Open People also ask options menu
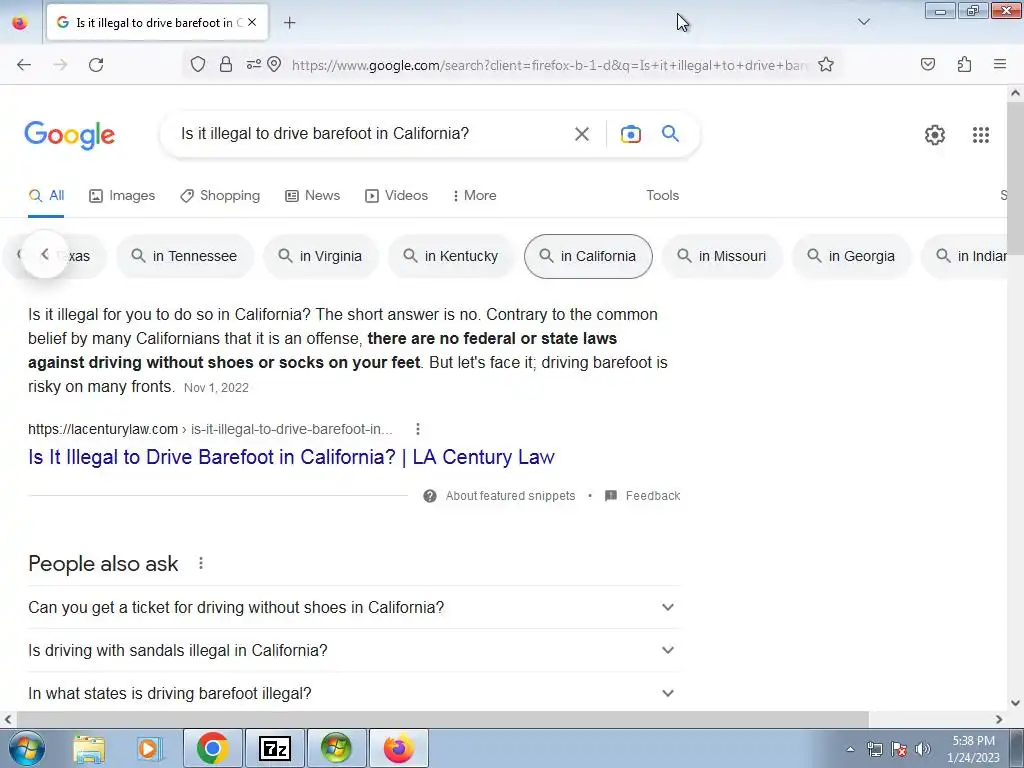The image size is (1024, 768). [201, 564]
